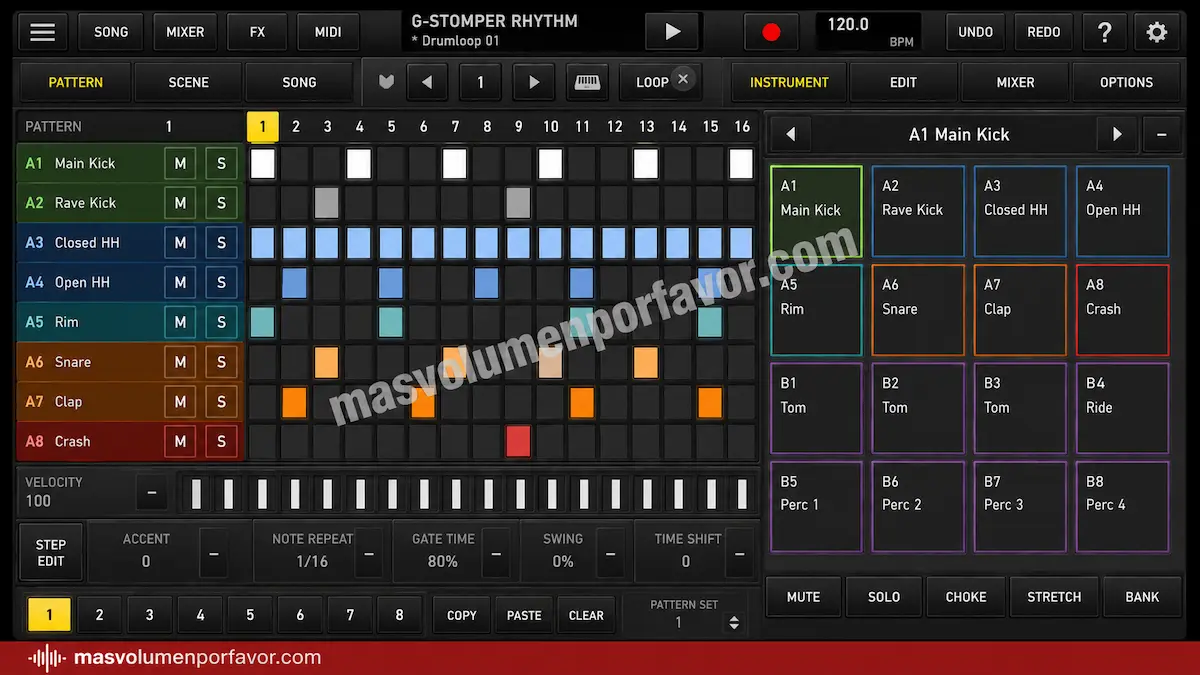Tap the A3 Closed HH pad
The width and height of the screenshot is (1200, 675).
[x=1020, y=211]
